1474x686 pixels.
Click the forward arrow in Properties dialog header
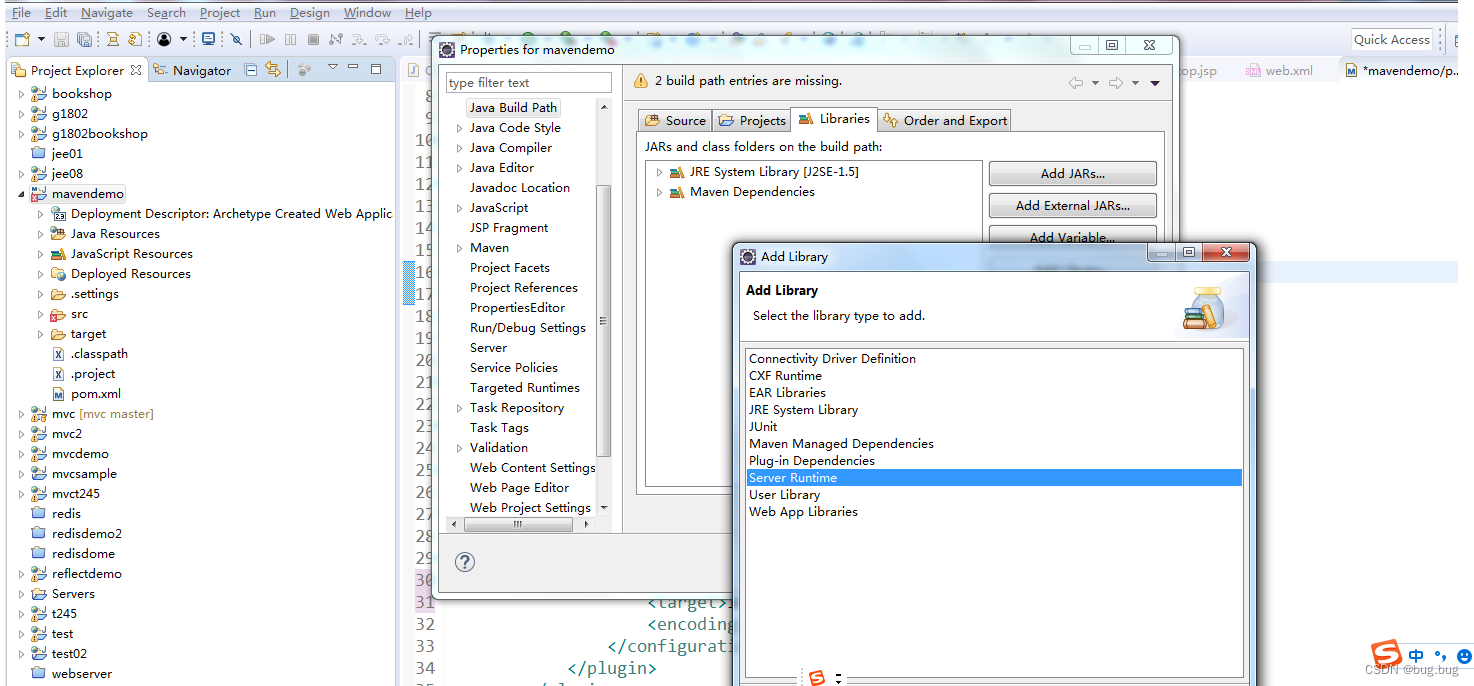click(1116, 83)
